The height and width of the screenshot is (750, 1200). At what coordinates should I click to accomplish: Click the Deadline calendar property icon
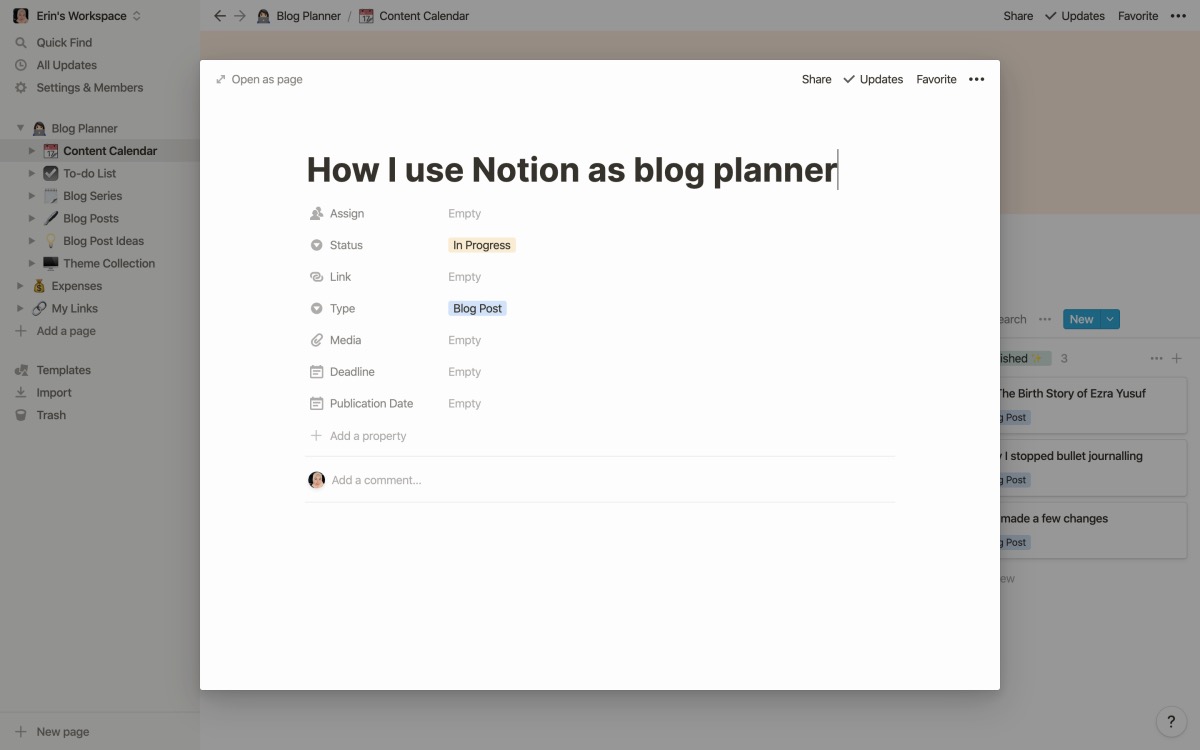tap(316, 372)
